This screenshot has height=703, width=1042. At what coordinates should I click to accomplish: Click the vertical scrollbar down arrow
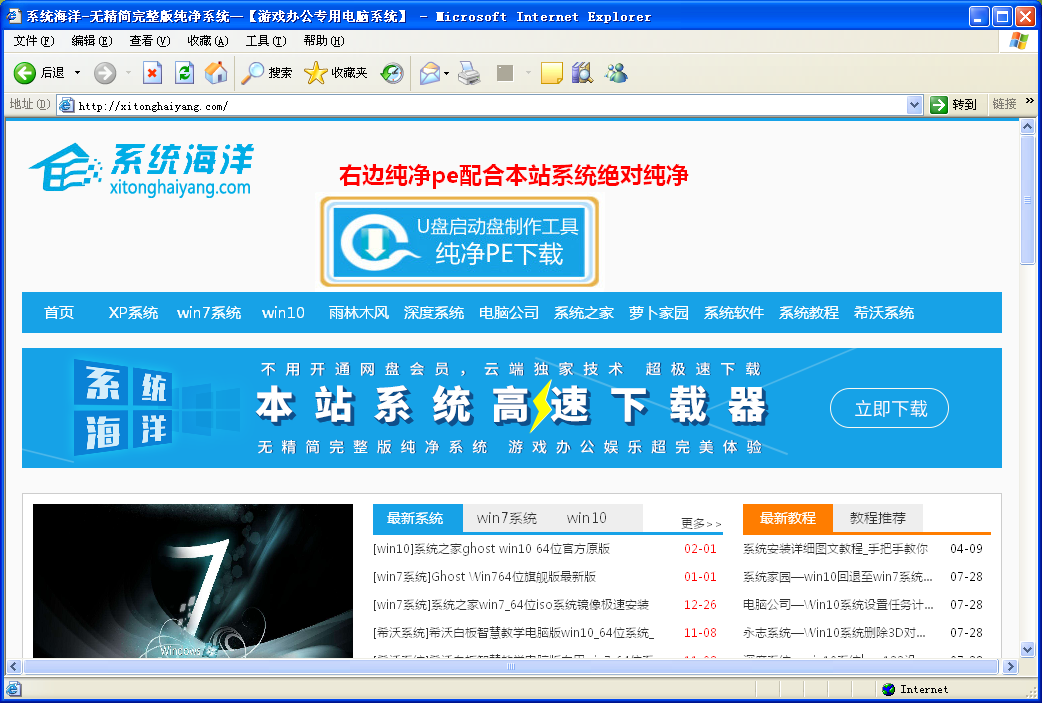[1027, 650]
